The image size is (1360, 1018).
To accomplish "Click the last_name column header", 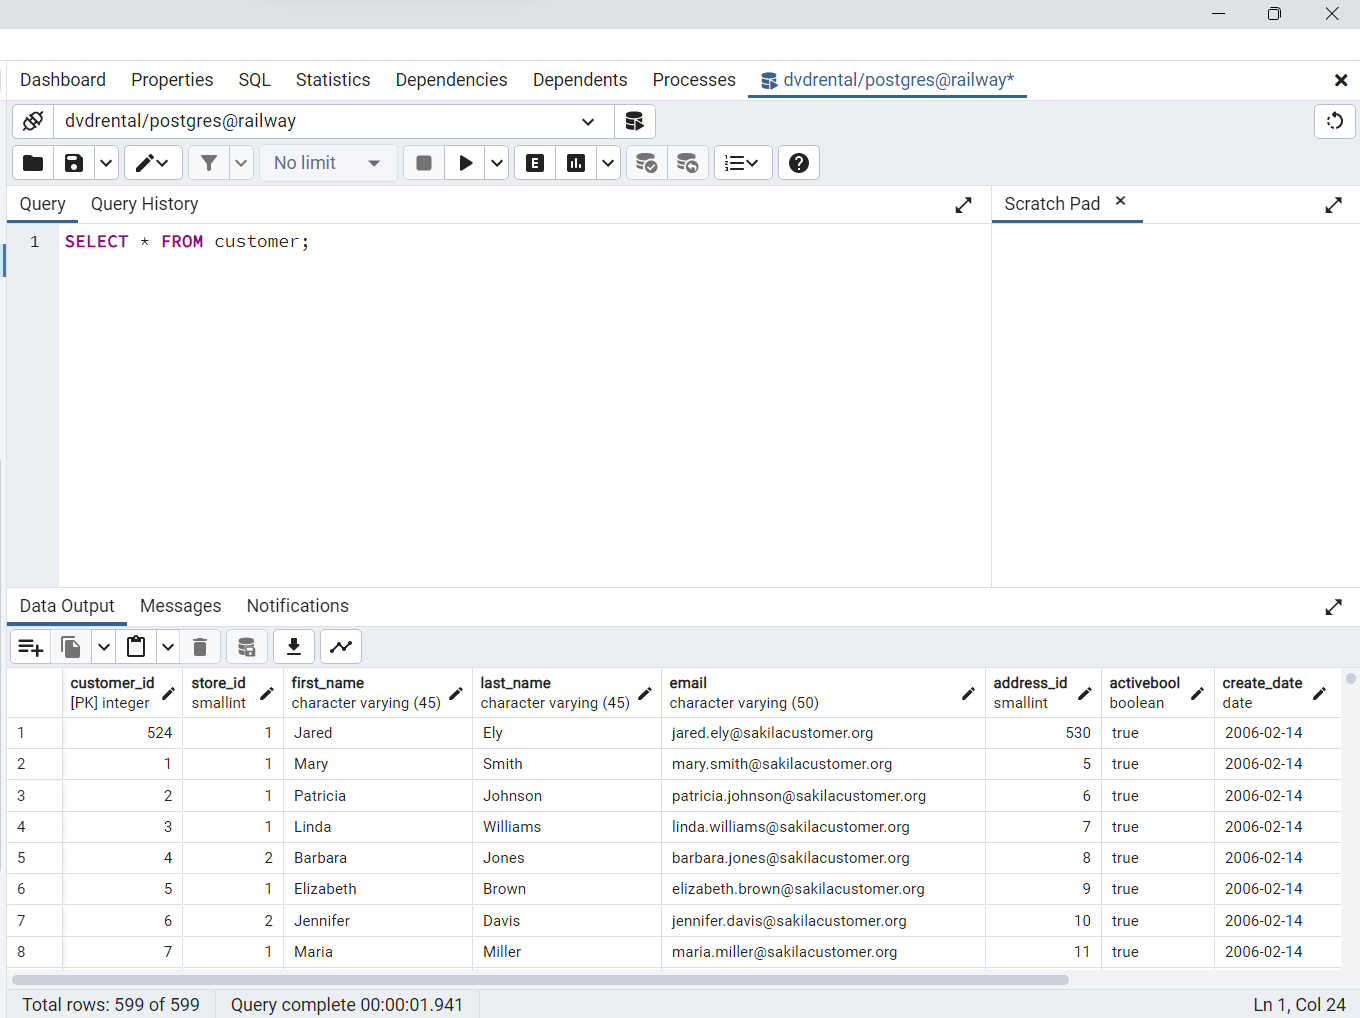I will (x=566, y=693).
